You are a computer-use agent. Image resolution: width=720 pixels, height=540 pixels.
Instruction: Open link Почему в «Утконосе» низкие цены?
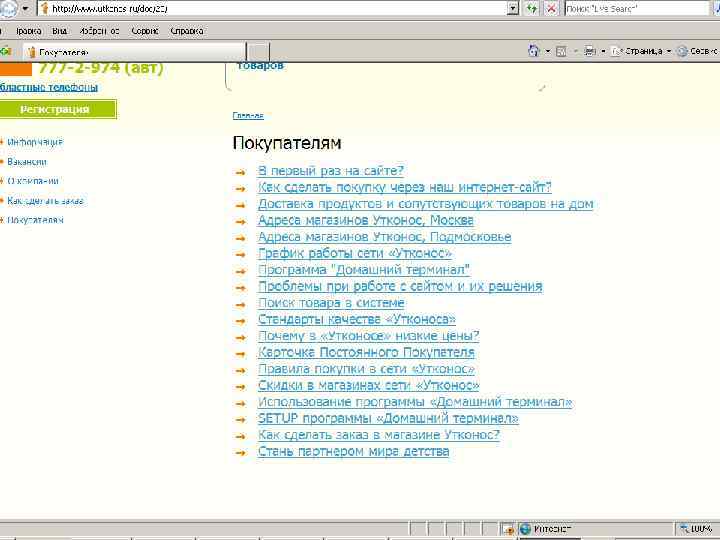pos(368,336)
